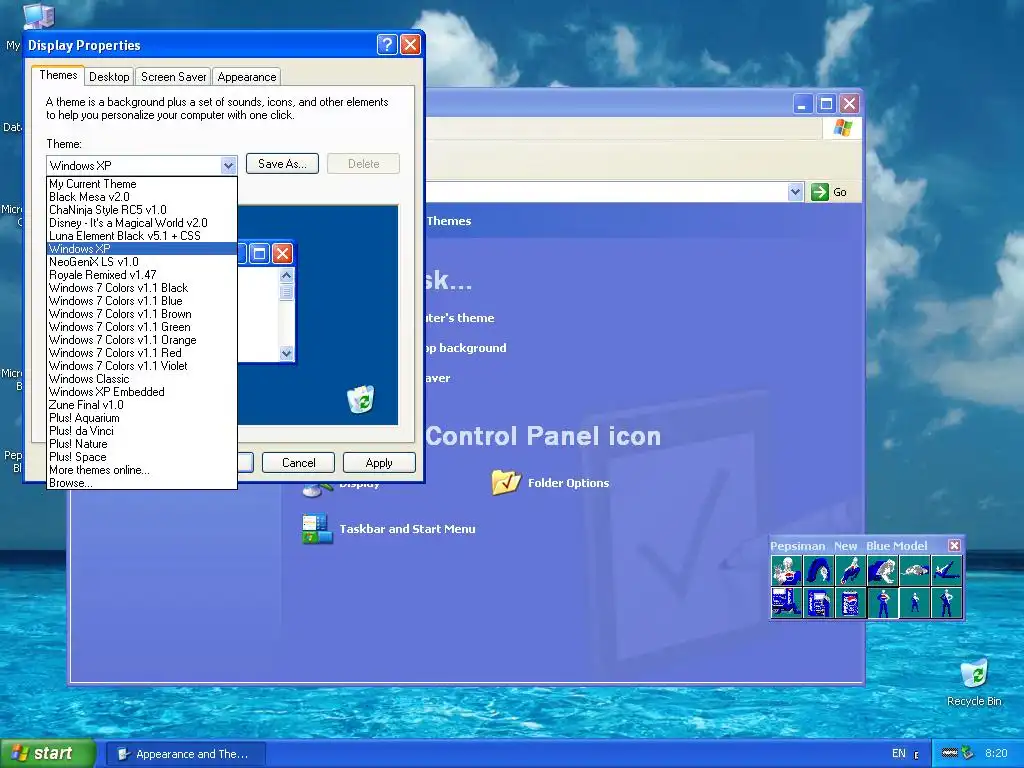Choose Plus! Aquarium theme
Screen dimensions: 1024x768
pos(142,418)
